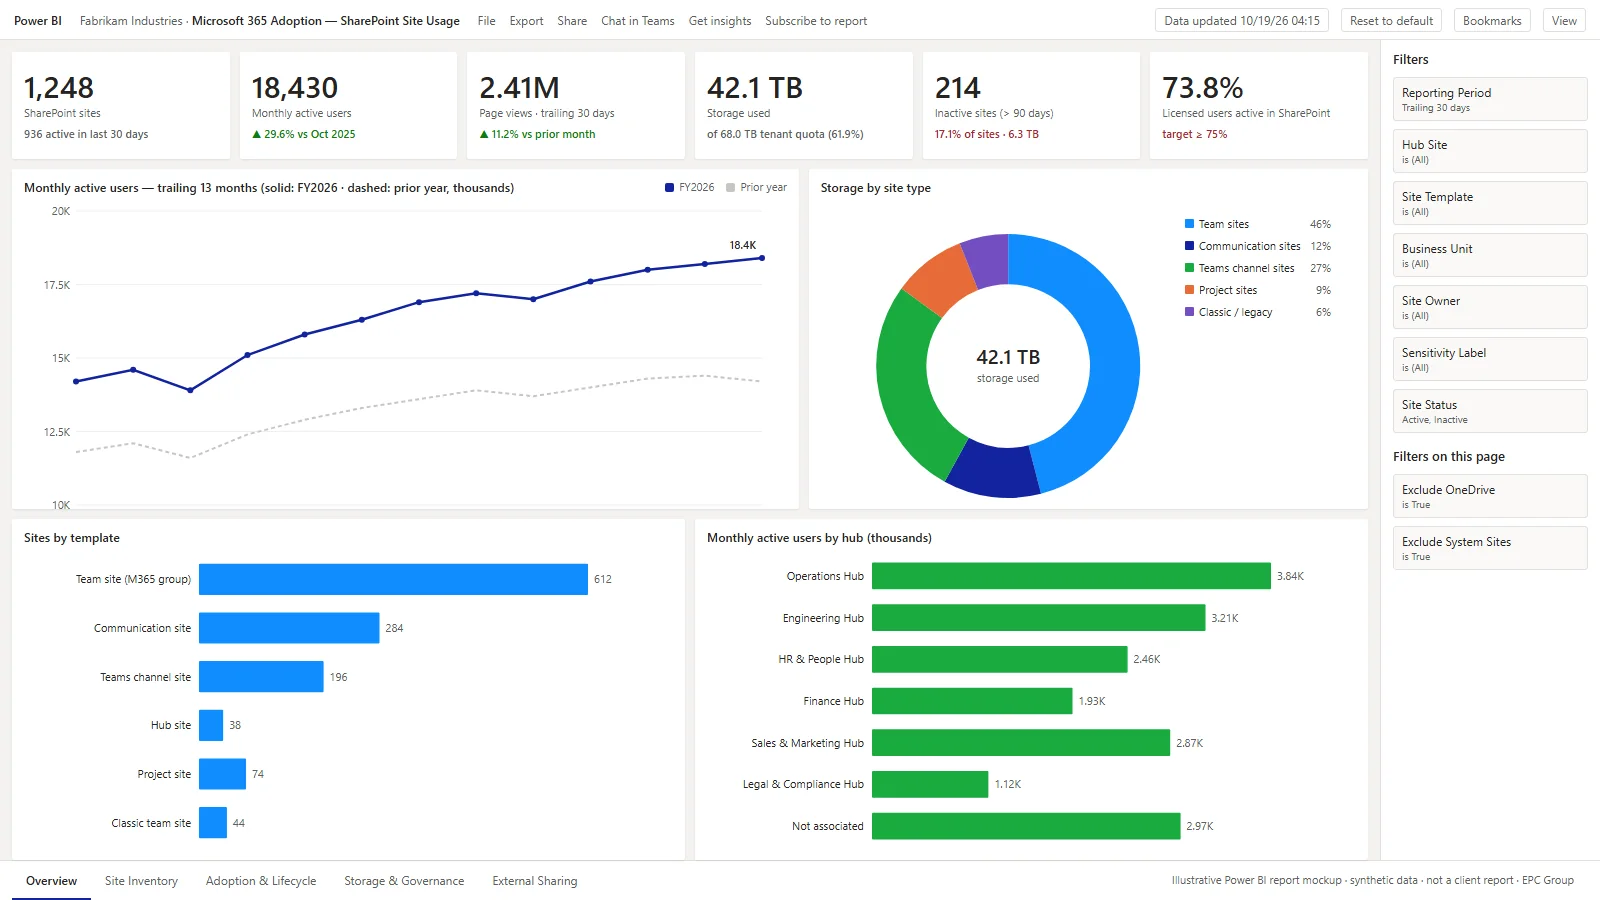This screenshot has height=900, width=1600.
Task: Click the Project sites legend swatch
Action: [x=1189, y=290]
